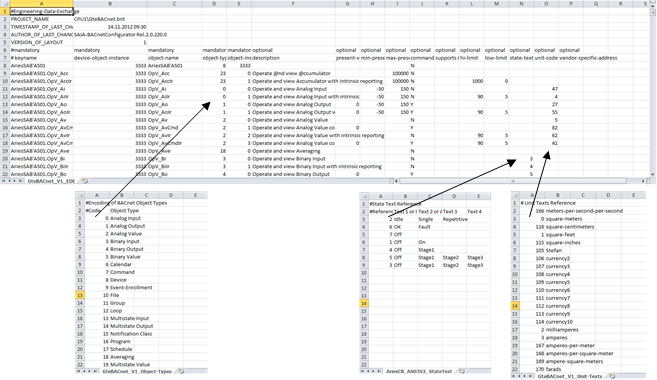This screenshot has width=657, height=380.
Task: Open the GteBACnet_V1_Object-Types sheet tab
Action: 137,371
